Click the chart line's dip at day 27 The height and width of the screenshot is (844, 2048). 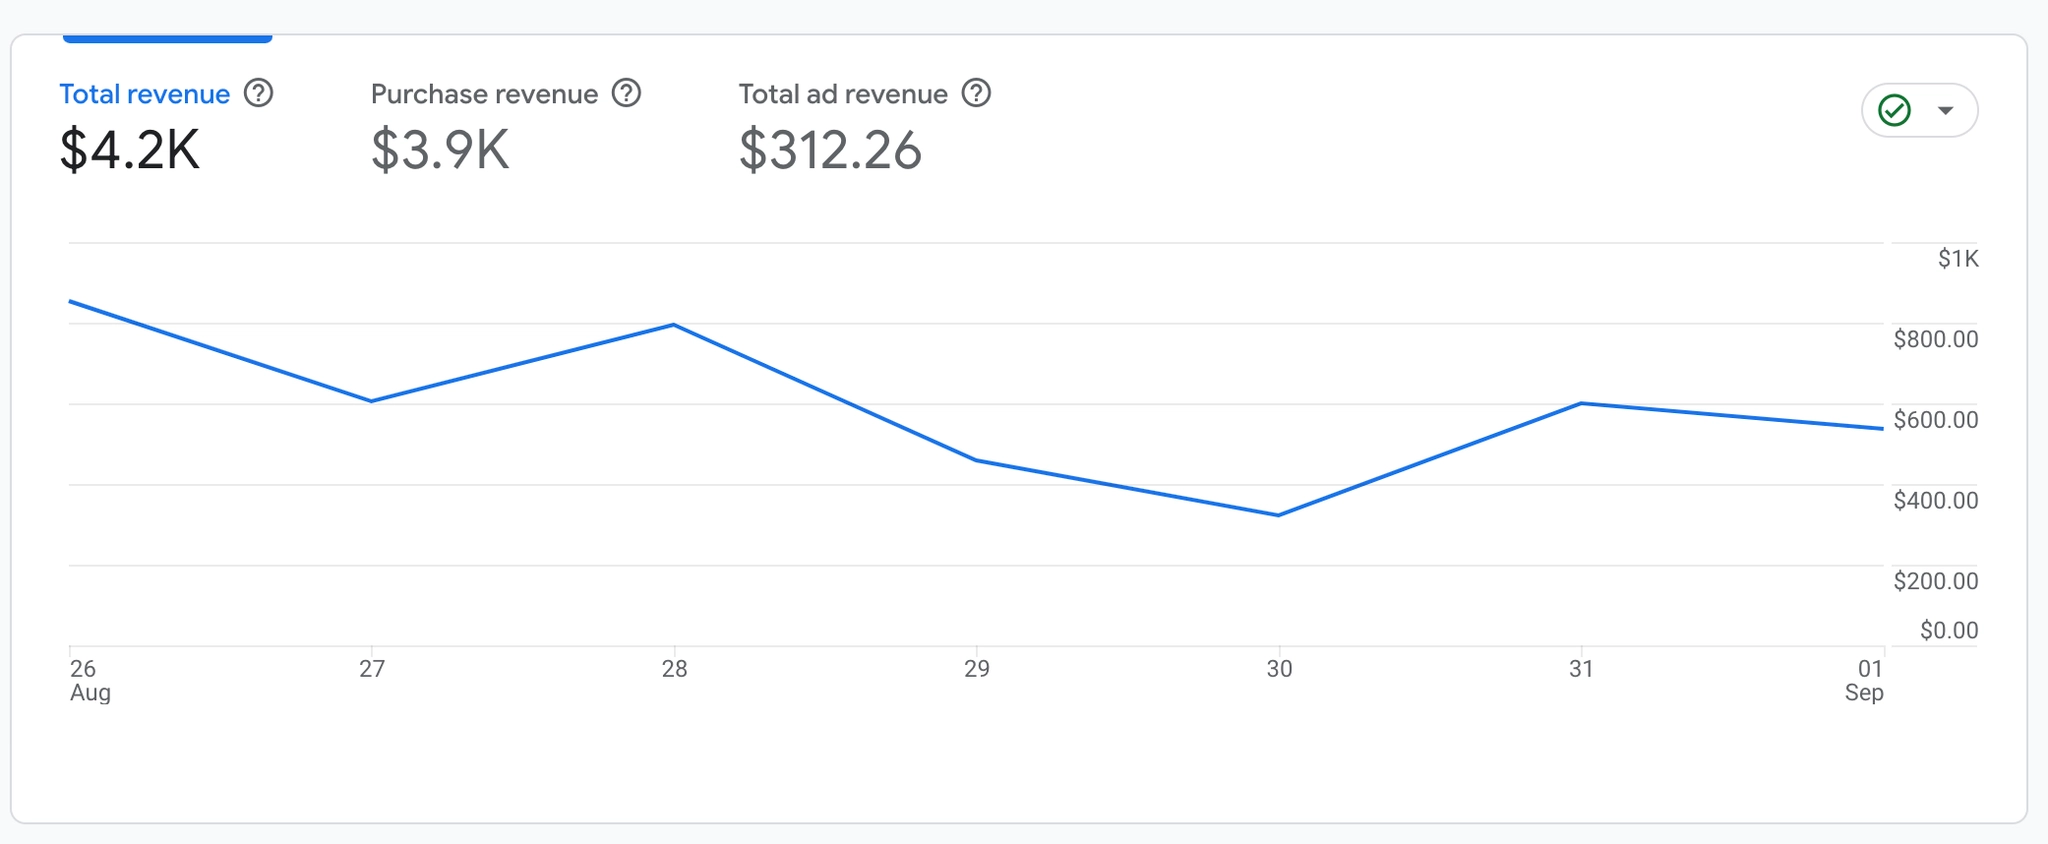click(372, 401)
